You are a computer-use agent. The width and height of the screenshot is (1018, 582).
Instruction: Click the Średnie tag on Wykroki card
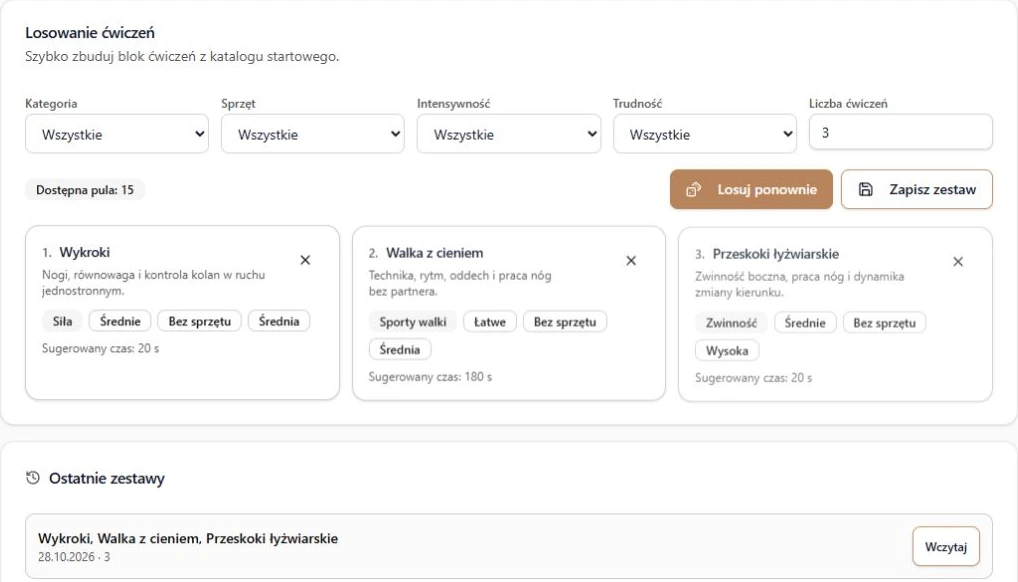click(120, 322)
